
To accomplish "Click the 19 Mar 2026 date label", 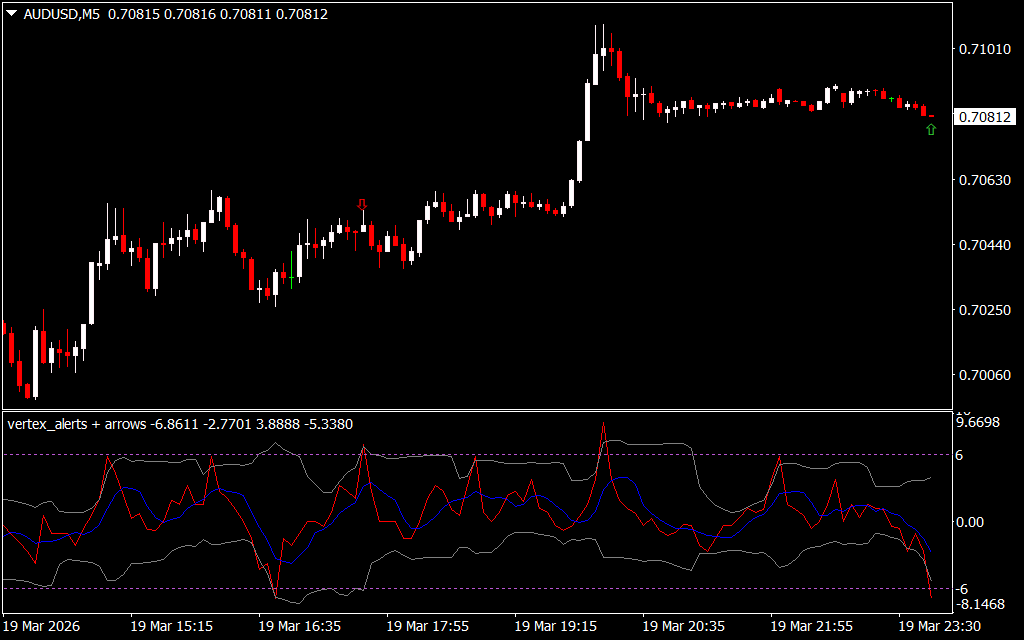I will (42, 626).
